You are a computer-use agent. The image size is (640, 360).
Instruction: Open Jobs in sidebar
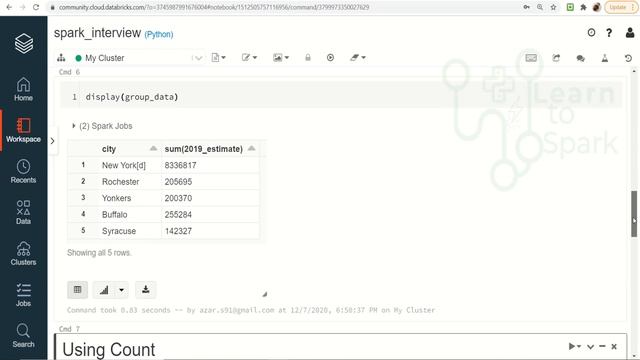pyautogui.click(x=23, y=295)
